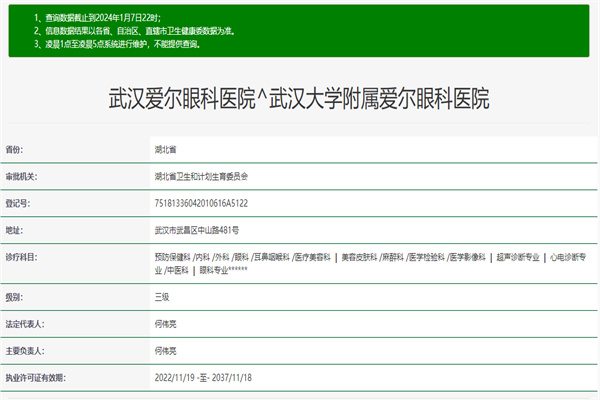Screen dimensions: 600x400
Task: Click the departments list starting with 预防保健科
Action: pyautogui.click(x=370, y=264)
